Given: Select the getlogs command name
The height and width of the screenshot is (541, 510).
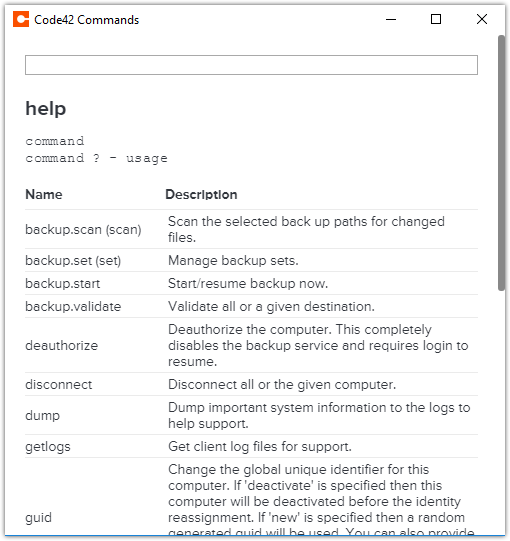Looking at the screenshot, I should [48, 447].
